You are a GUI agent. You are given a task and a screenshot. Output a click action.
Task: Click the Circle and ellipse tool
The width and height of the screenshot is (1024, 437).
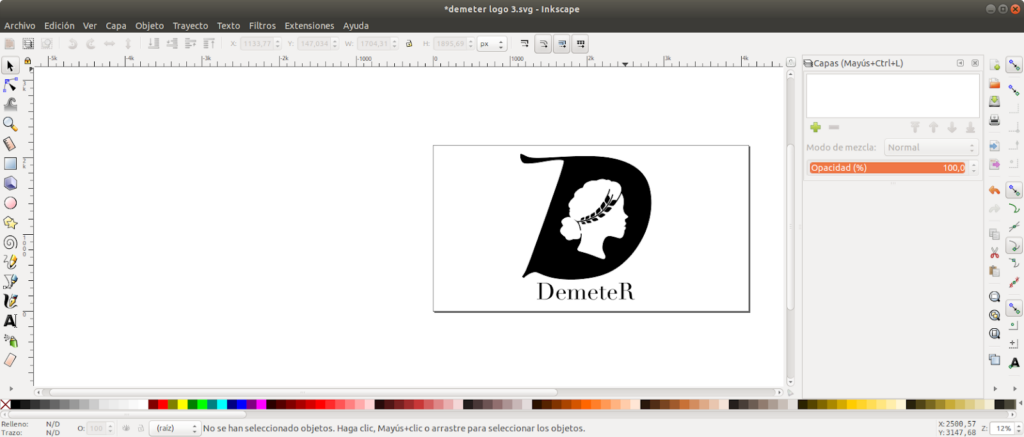[x=10, y=202]
